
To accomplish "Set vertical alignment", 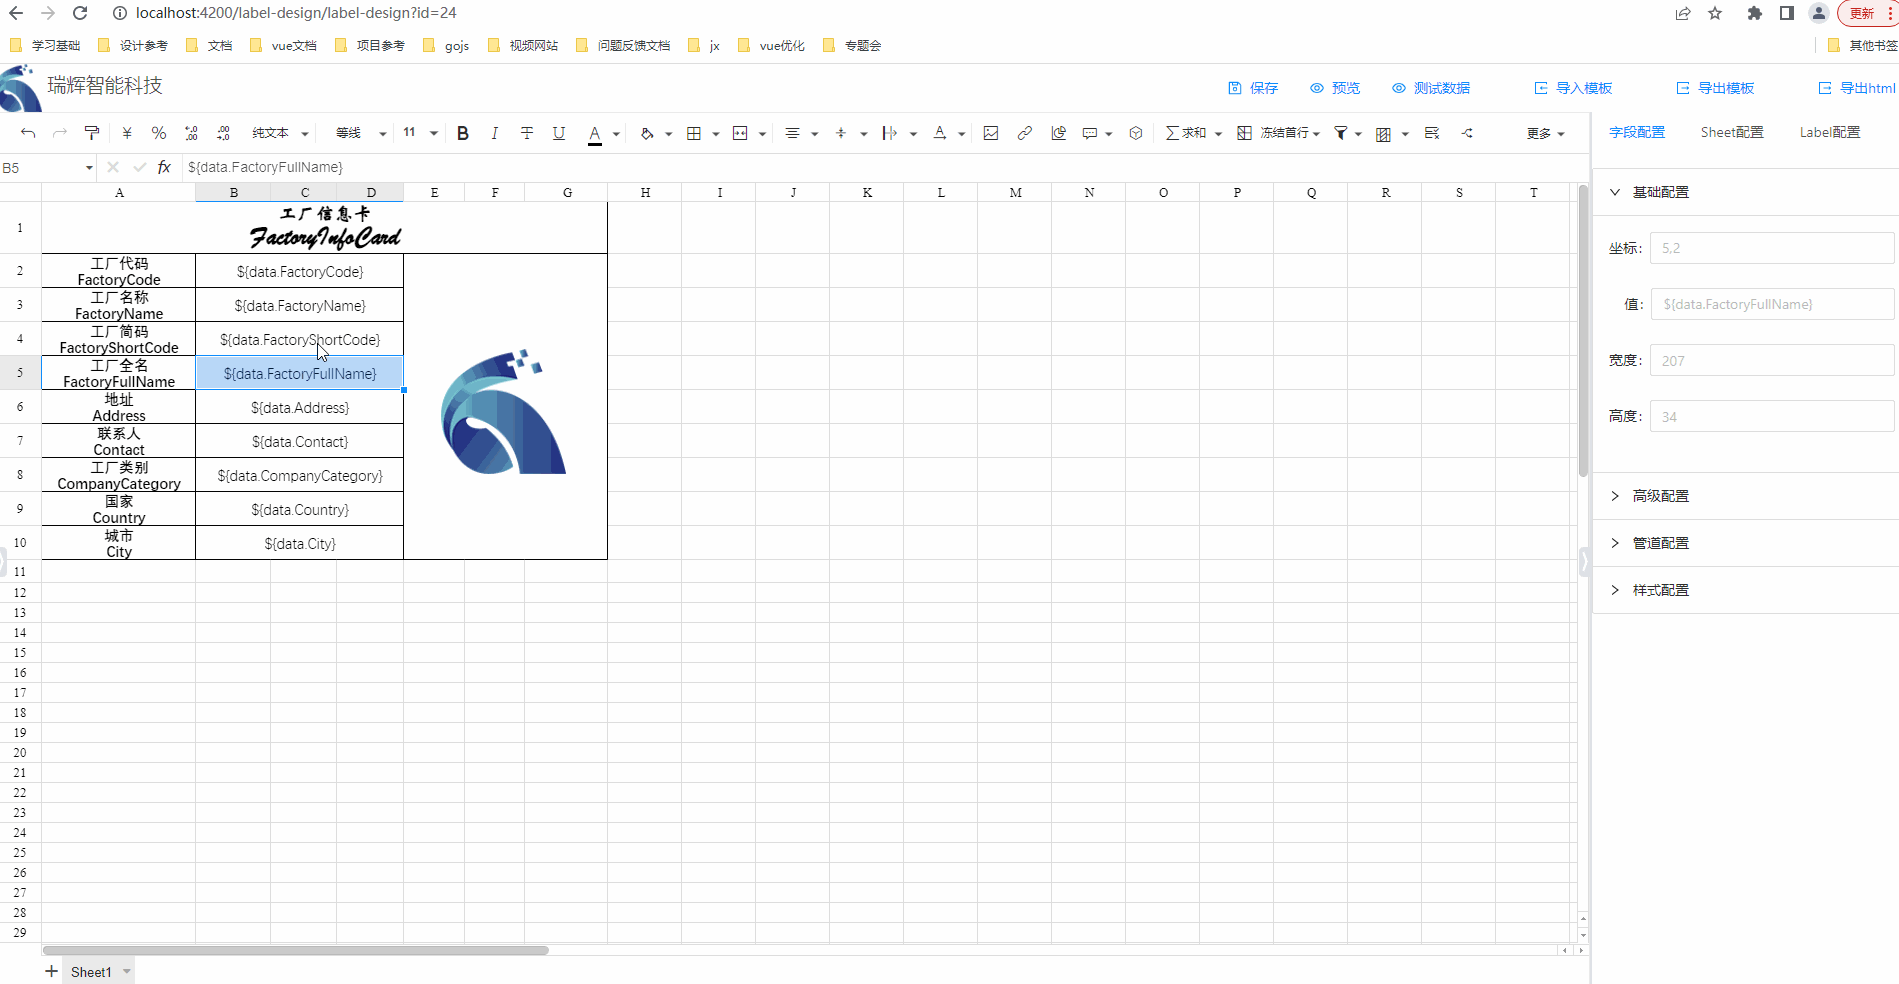I will 841,133.
